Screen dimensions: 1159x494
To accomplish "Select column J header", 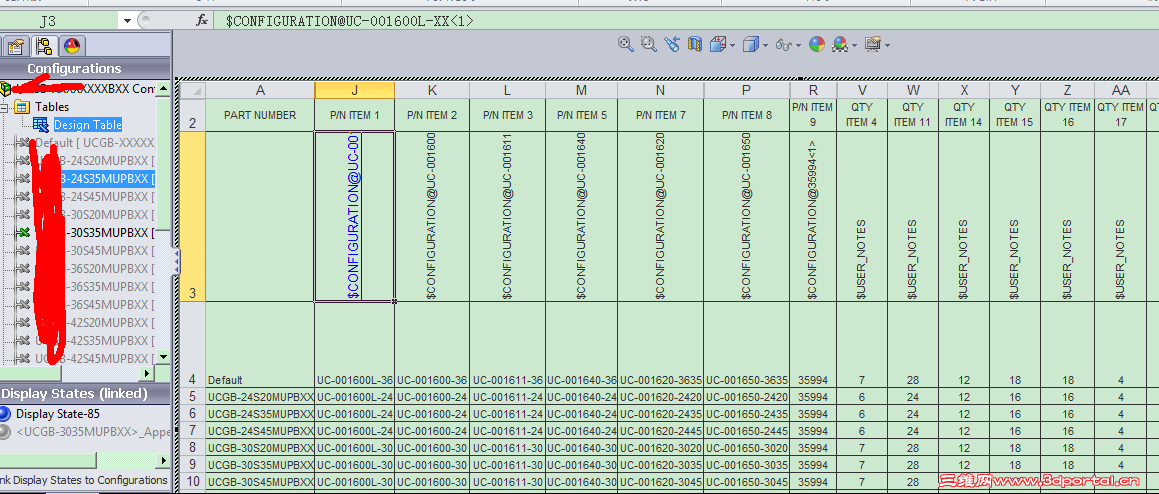I will pyautogui.click(x=354, y=90).
